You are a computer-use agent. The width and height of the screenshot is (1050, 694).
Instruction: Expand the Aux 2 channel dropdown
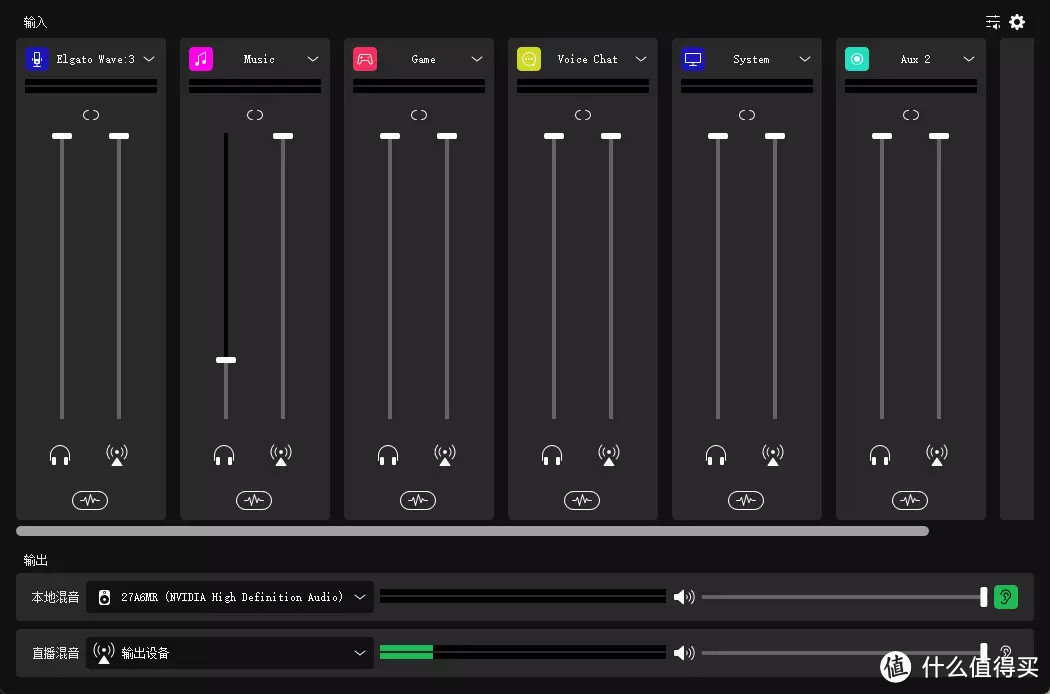point(970,59)
